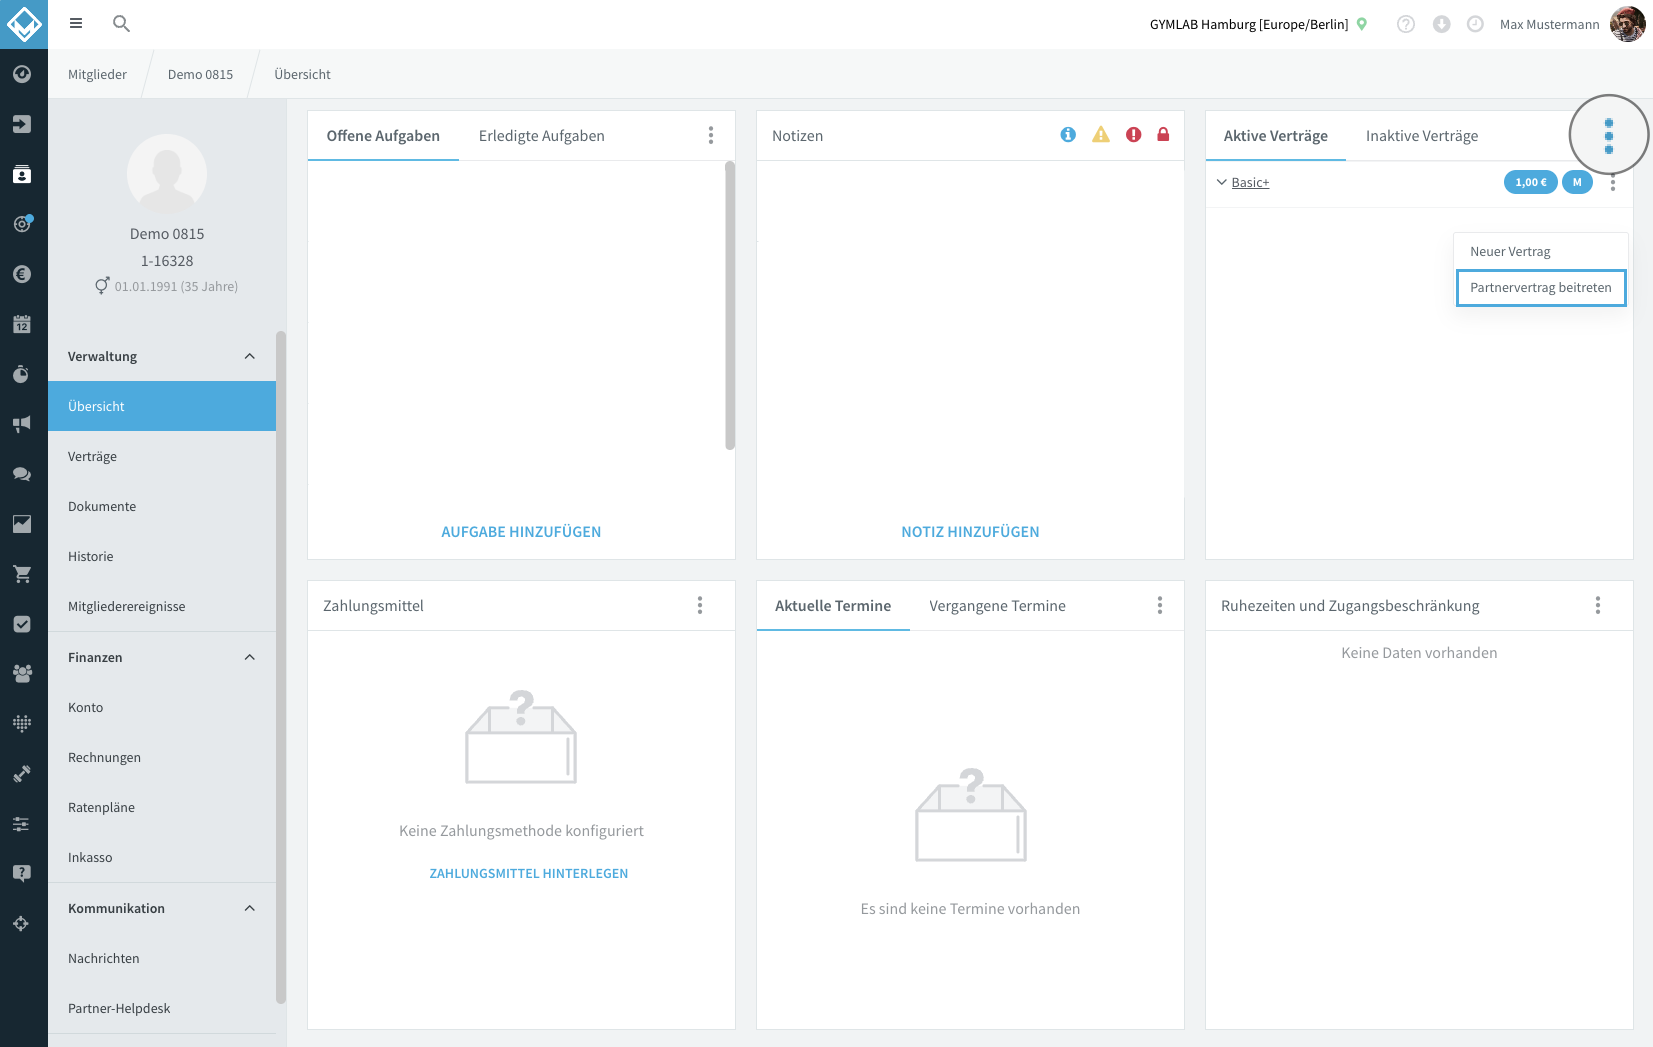Image resolution: width=1653 pixels, height=1047 pixels.
Task: Click the Offene Aufgaben panel scrollbar
Action: click(730, 305)
